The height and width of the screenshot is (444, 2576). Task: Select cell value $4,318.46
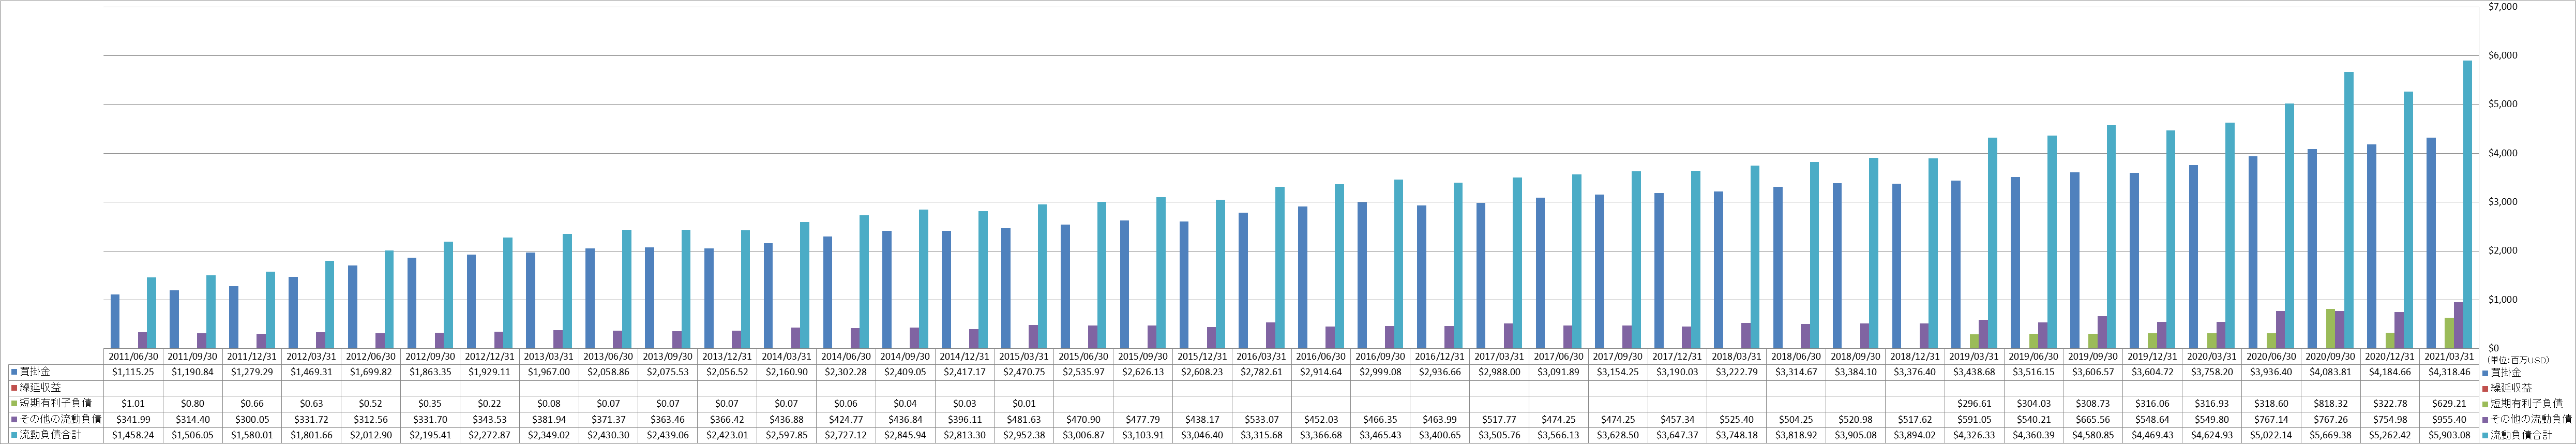[x=2449, y=372]
